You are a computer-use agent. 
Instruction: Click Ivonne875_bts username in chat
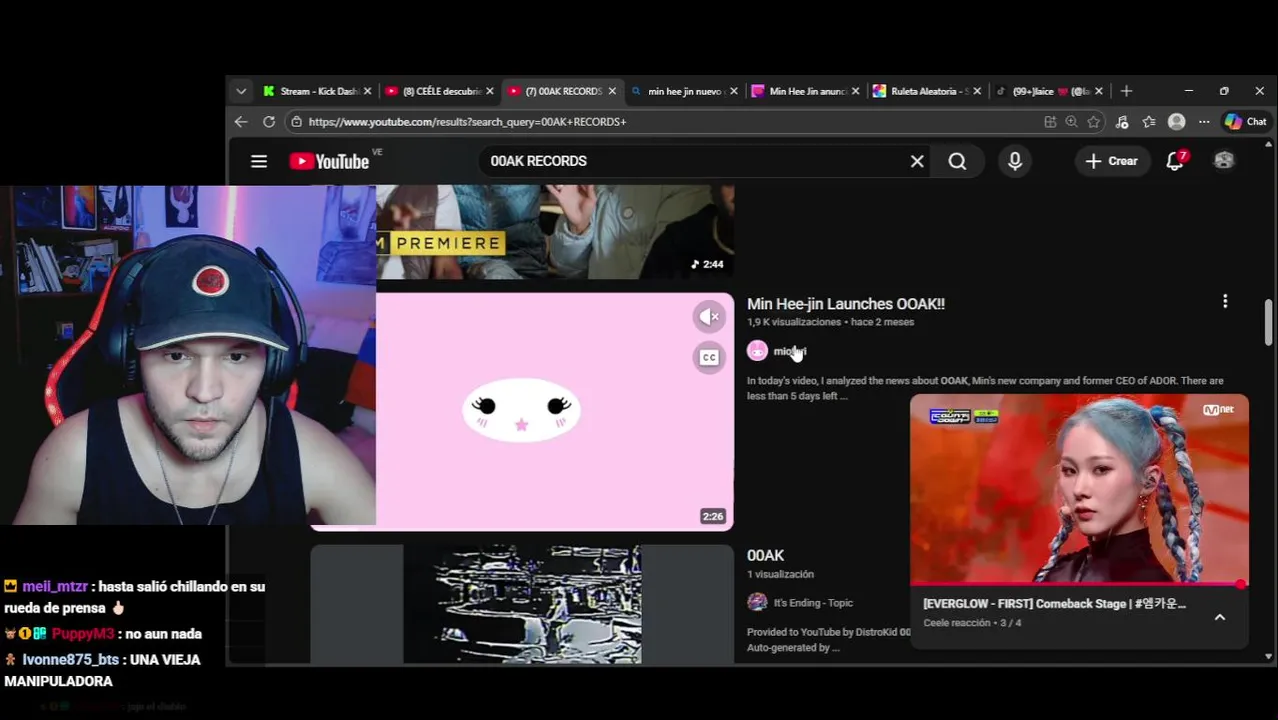coord(70,660)
